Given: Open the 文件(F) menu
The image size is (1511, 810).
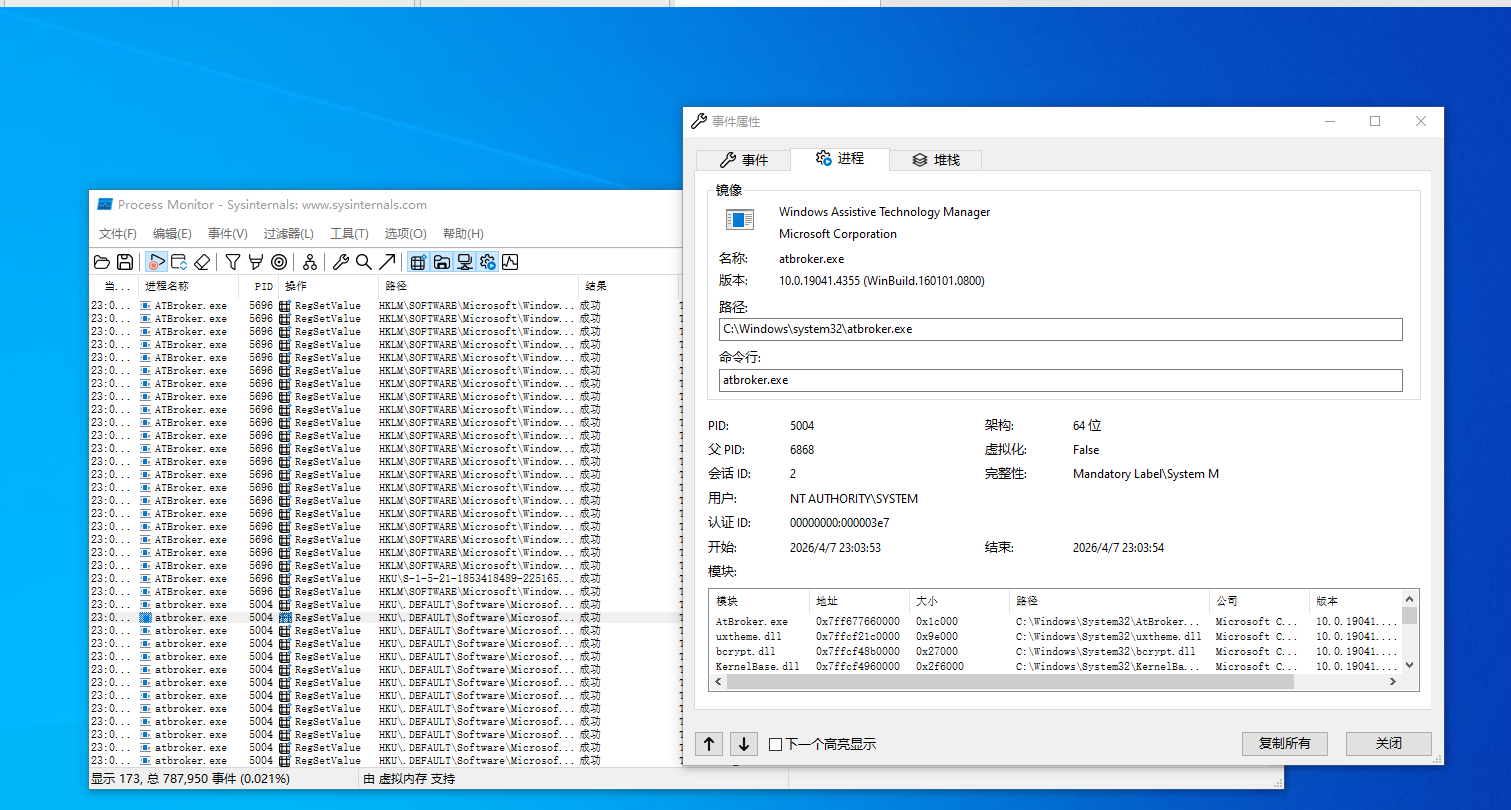Looking at the screenshot, I should click(x=118, y=234).
